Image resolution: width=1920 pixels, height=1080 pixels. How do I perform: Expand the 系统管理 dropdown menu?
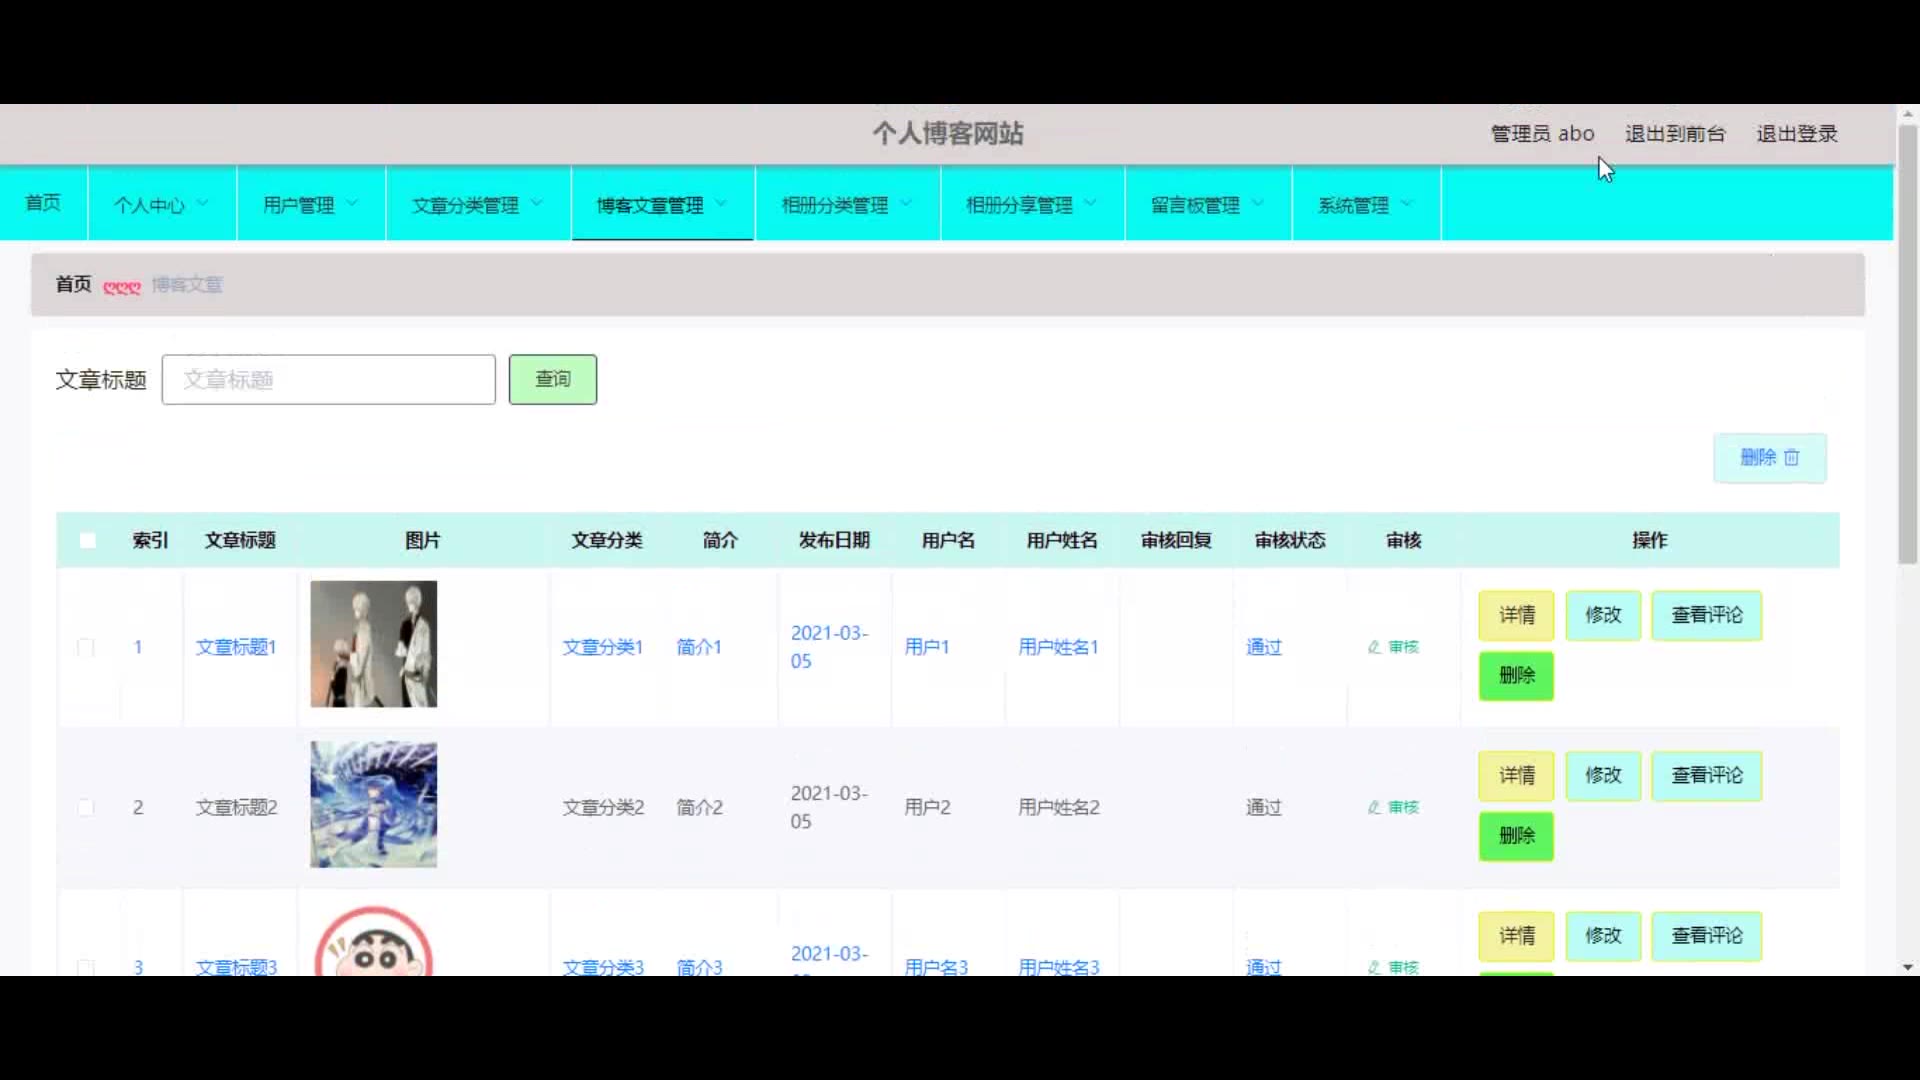(x=1365, y=205)
